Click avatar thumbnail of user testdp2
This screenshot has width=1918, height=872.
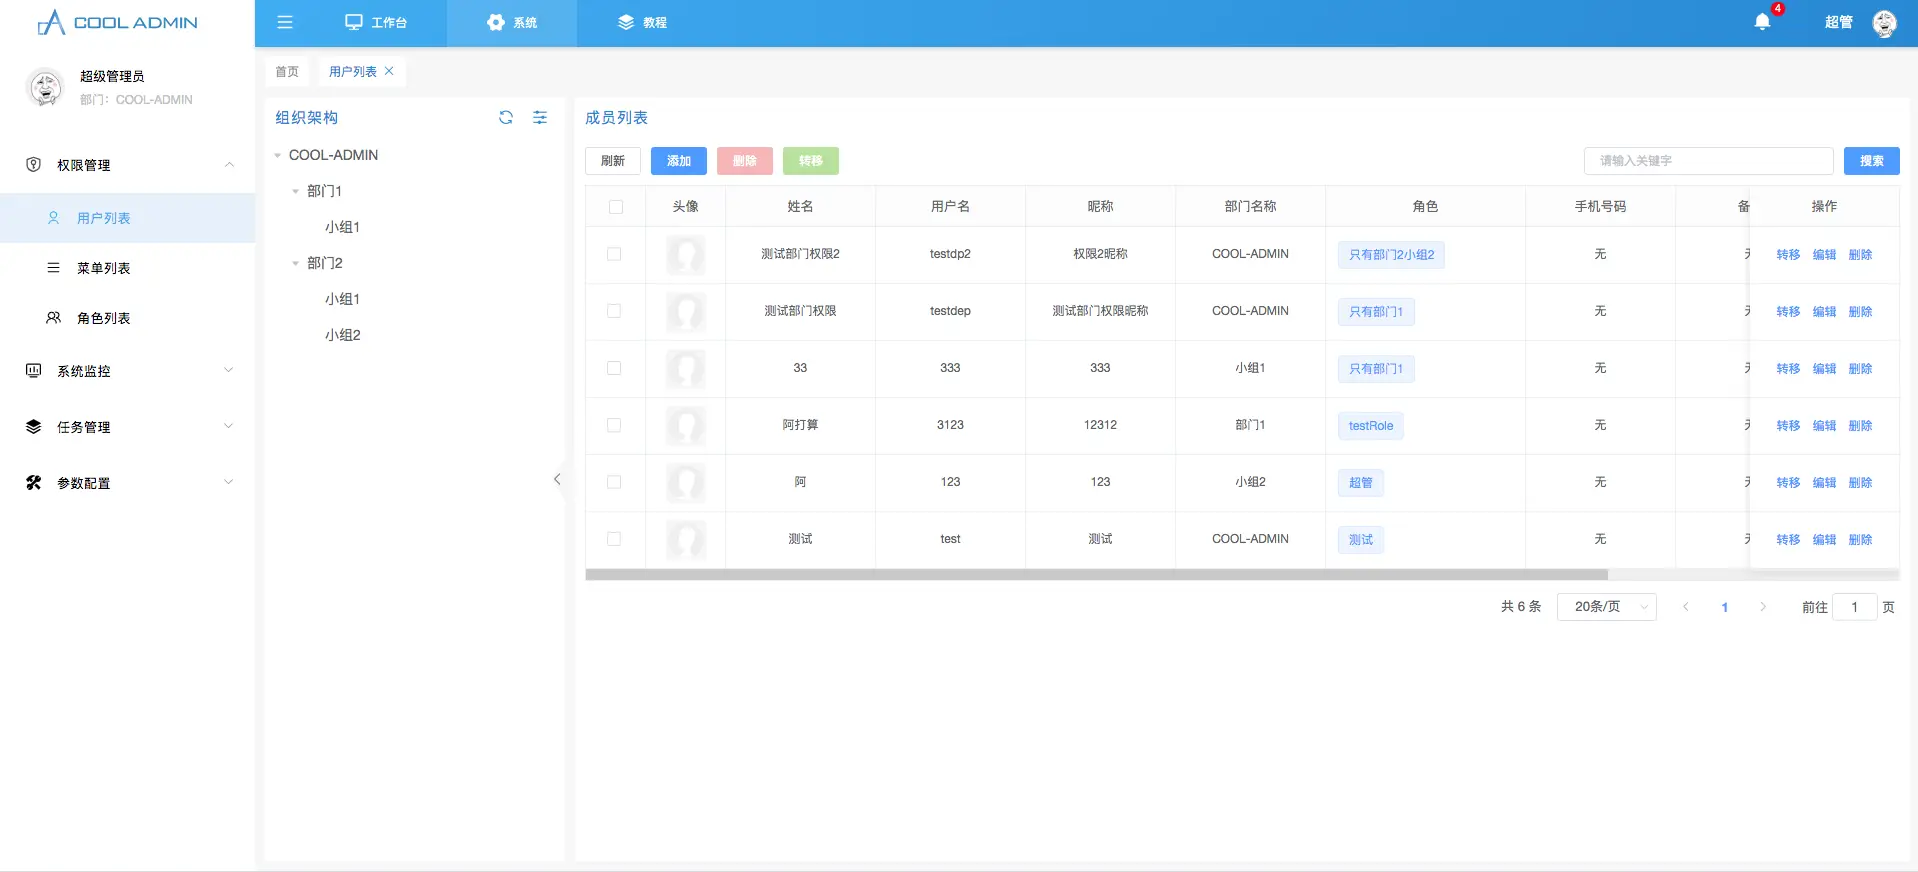coord(685,255)
